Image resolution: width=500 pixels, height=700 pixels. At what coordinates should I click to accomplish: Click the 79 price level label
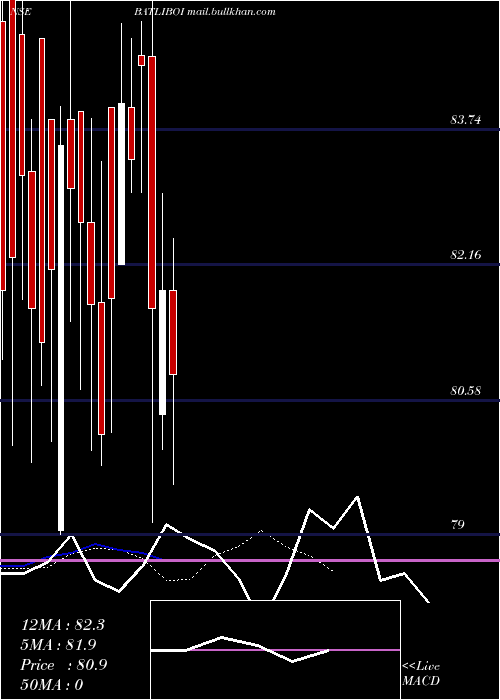point(458,525)
